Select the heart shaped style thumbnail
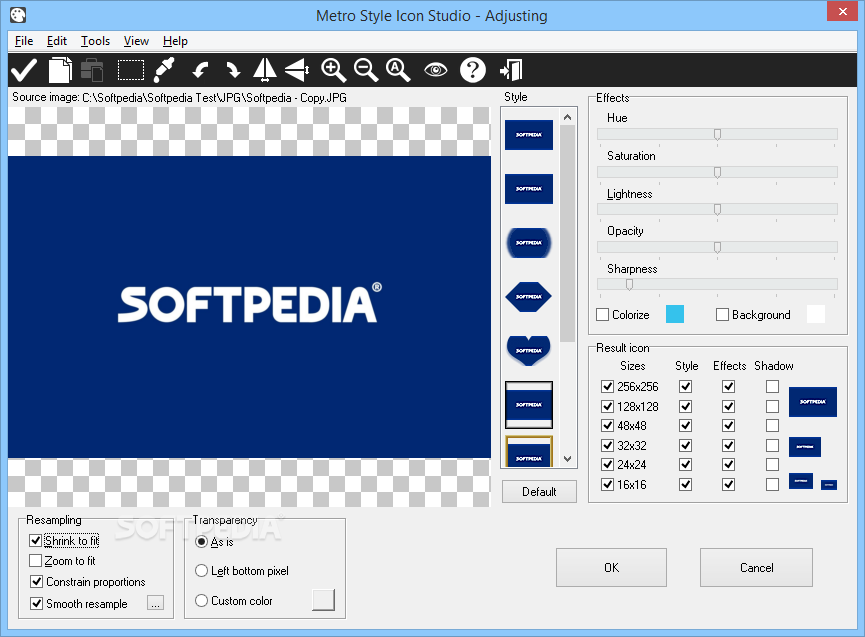Screen dimensions: 865x637 pos(529,351)
